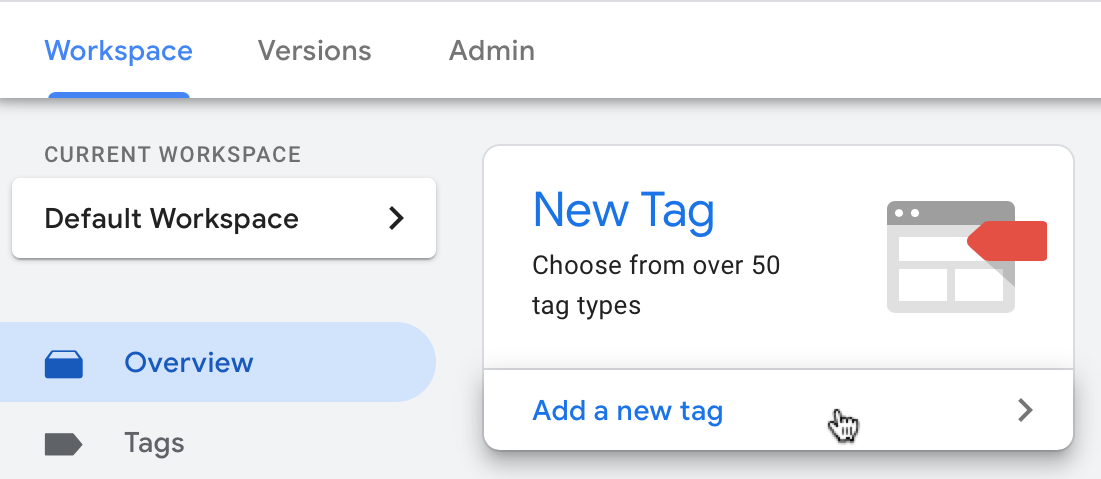This screenshot has width=1101, height=479.
Task: Click the "Default Workspace" name text
Action: coord(171,218)
